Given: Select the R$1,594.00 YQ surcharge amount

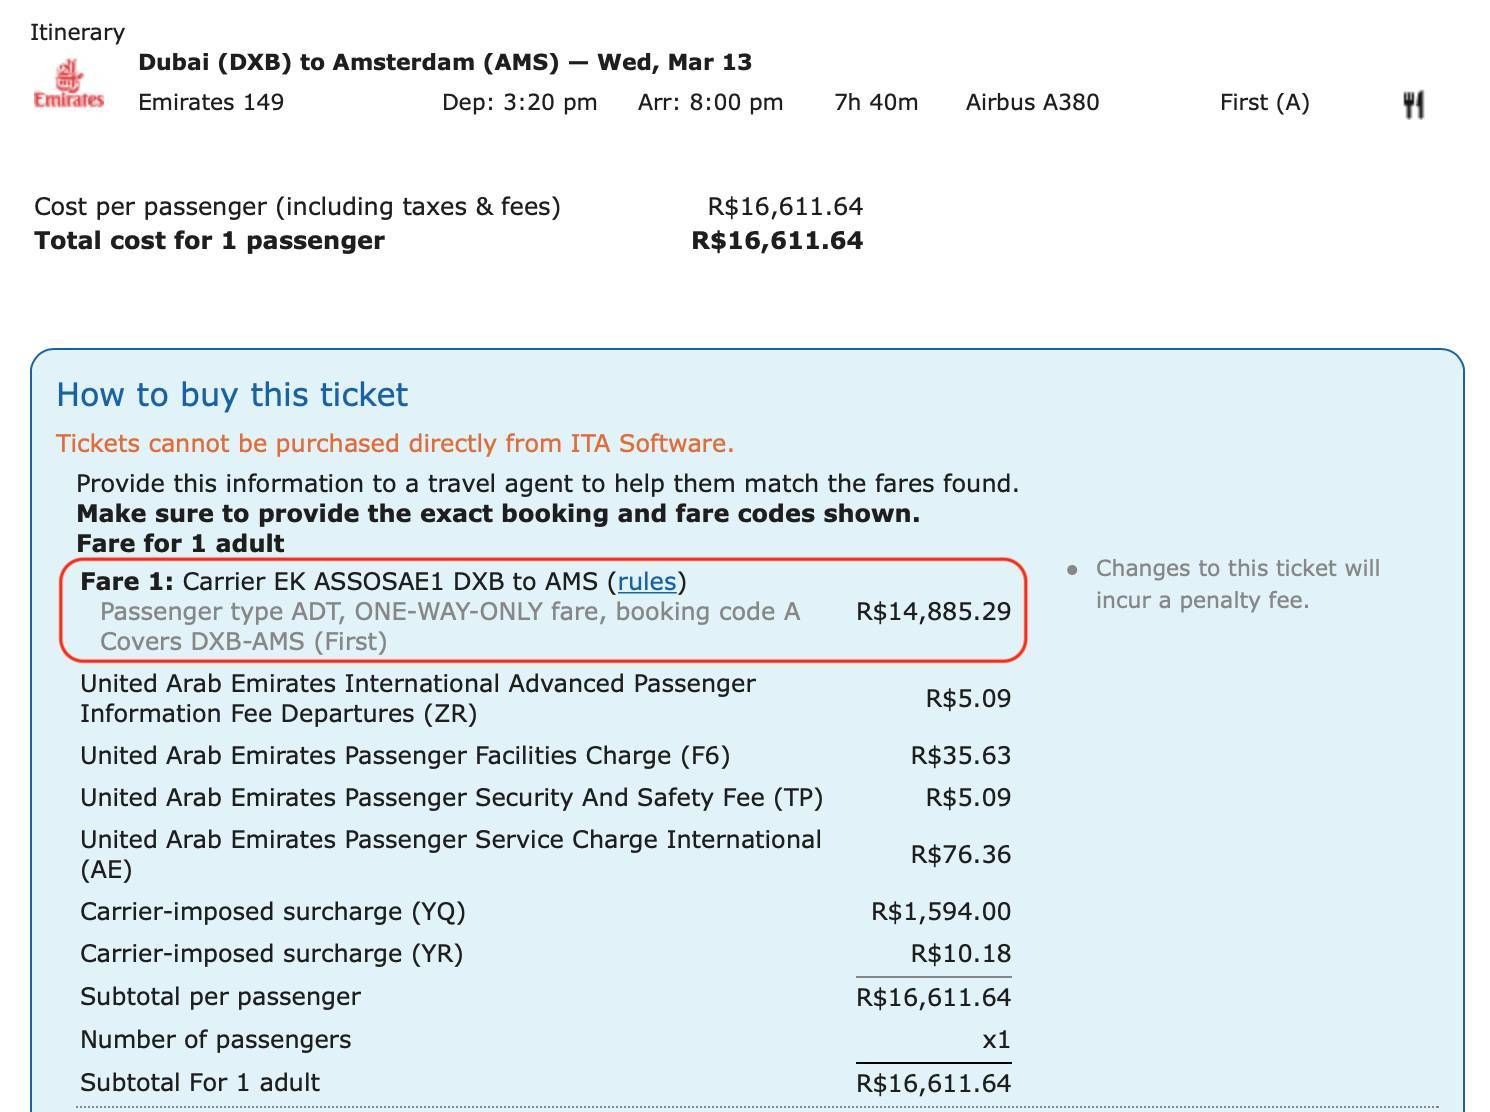Looking at the screenshot, I should pyautogui.click(x=941, y=912).
